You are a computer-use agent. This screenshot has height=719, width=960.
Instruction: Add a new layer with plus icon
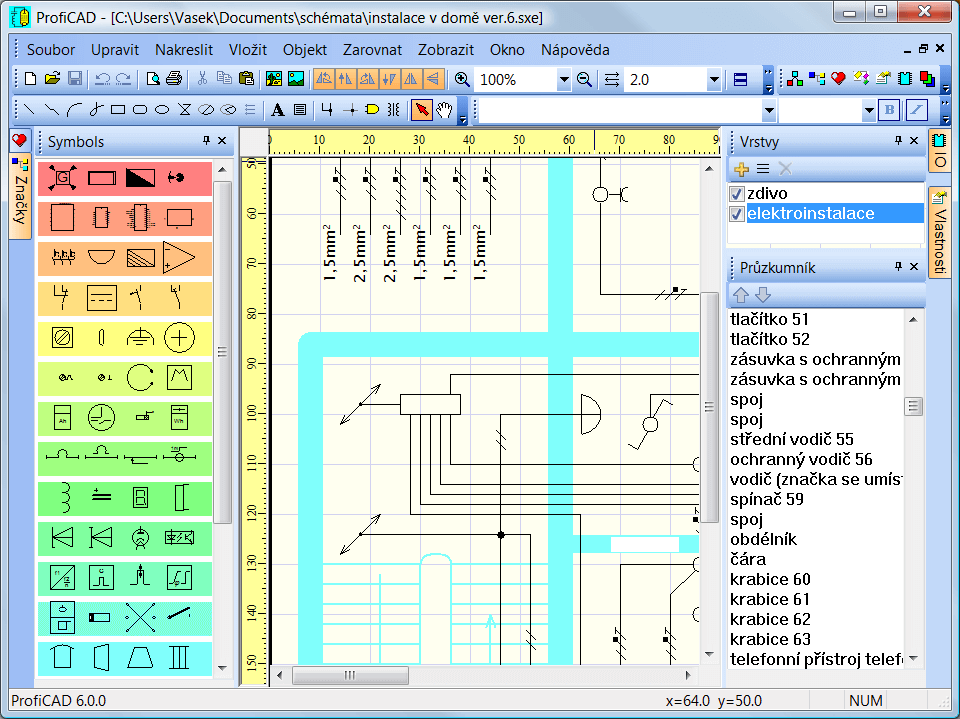(741, 169)
